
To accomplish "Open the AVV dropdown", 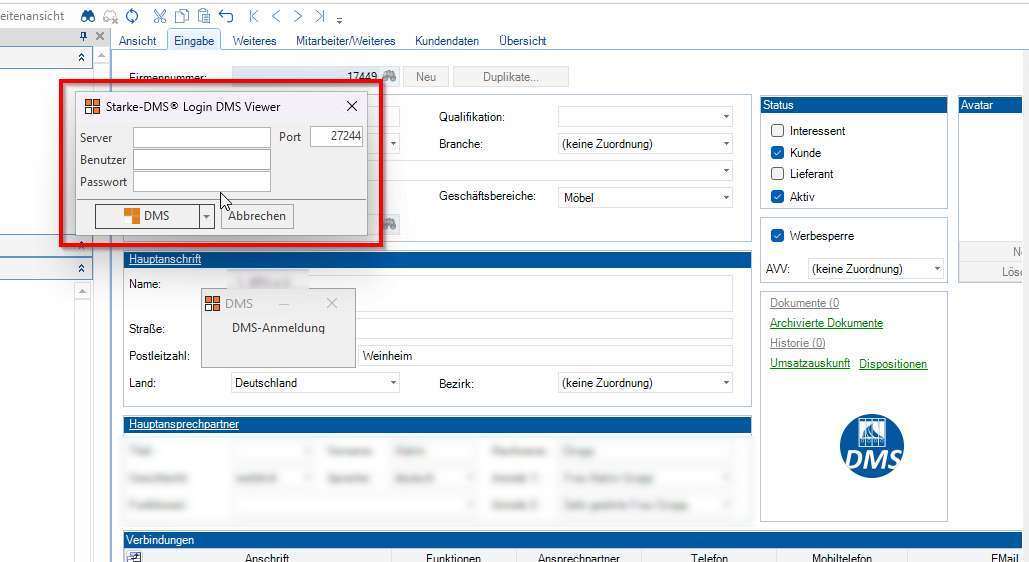I will coord(937,269).
